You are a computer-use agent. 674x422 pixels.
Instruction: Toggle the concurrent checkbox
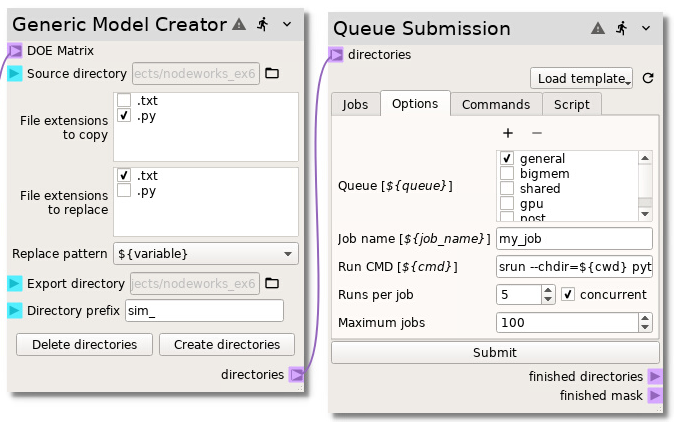point(568,295)
